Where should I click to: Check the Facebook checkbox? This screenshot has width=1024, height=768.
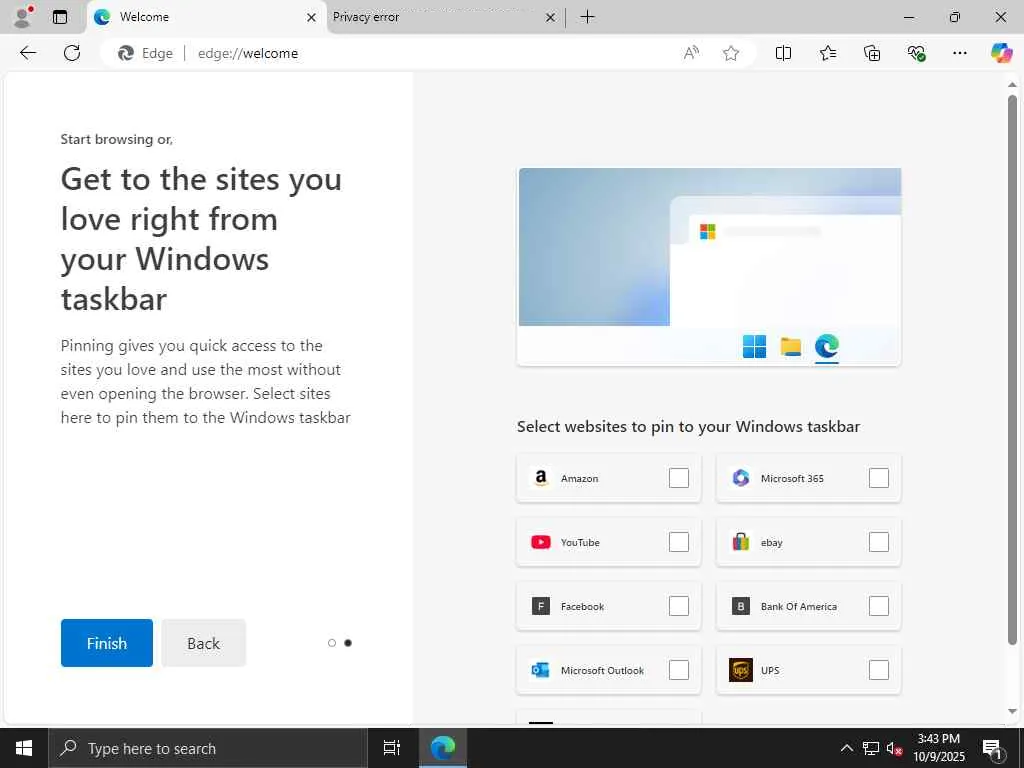pyautogui.click(x=679, y=606)
